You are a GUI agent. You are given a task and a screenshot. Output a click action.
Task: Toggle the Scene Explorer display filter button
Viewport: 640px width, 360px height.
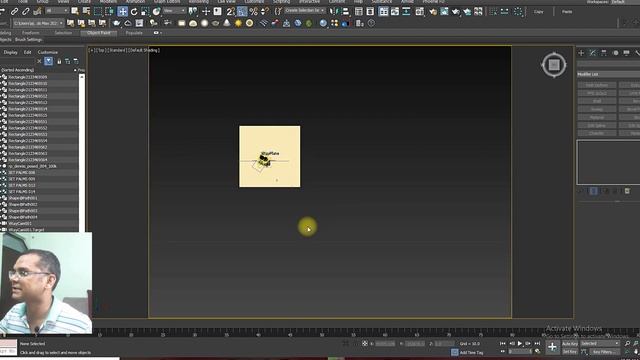[x=49, y=61]
